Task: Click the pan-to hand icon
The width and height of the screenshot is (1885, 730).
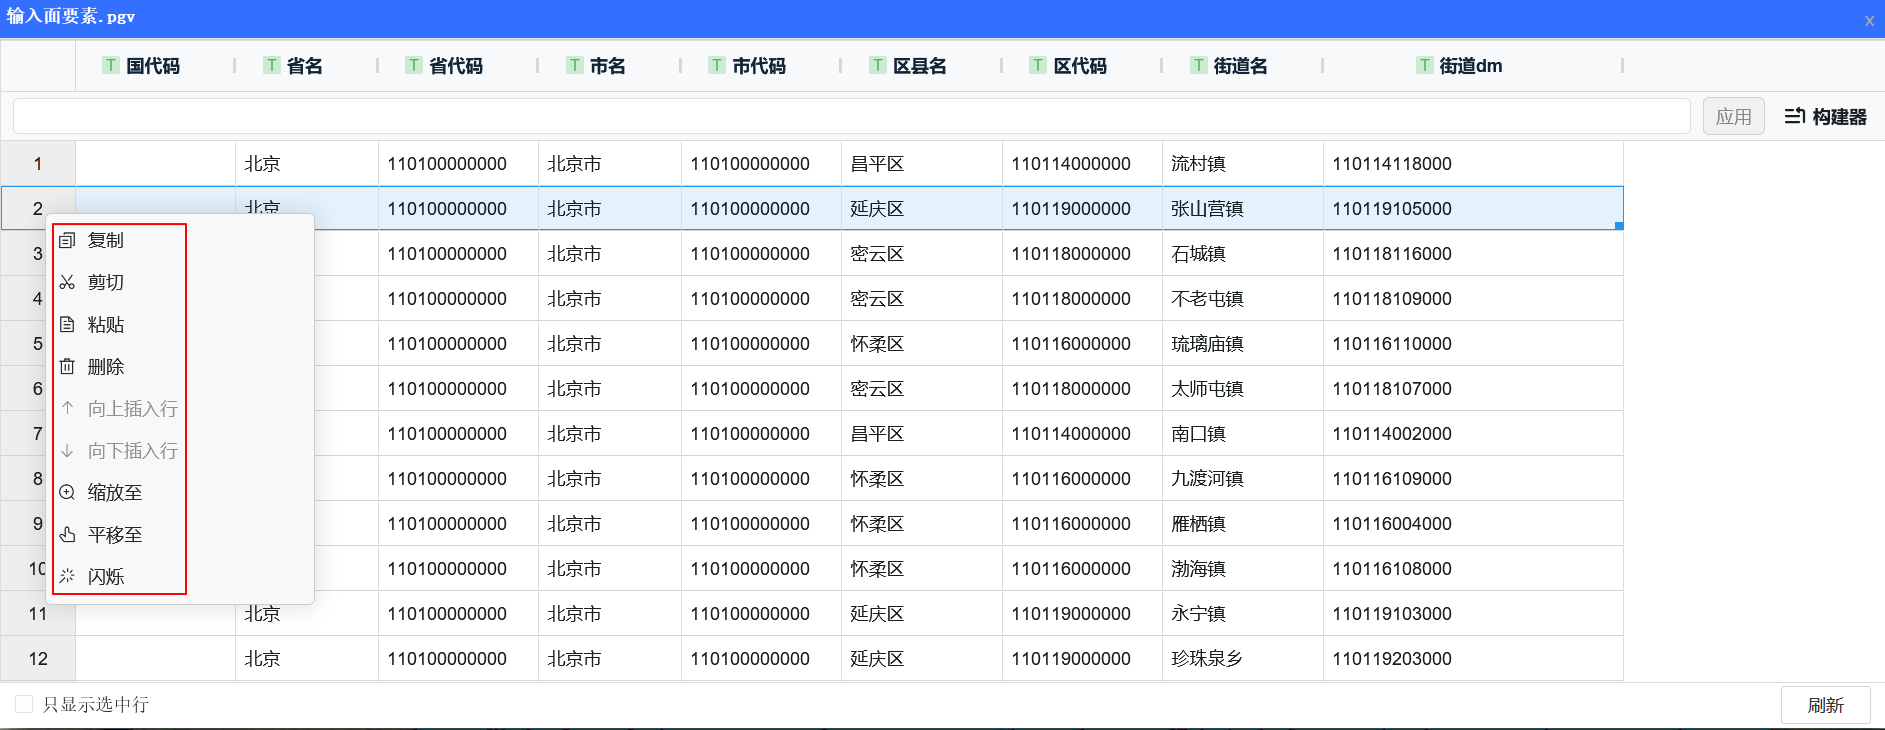Action: point(67,534)
